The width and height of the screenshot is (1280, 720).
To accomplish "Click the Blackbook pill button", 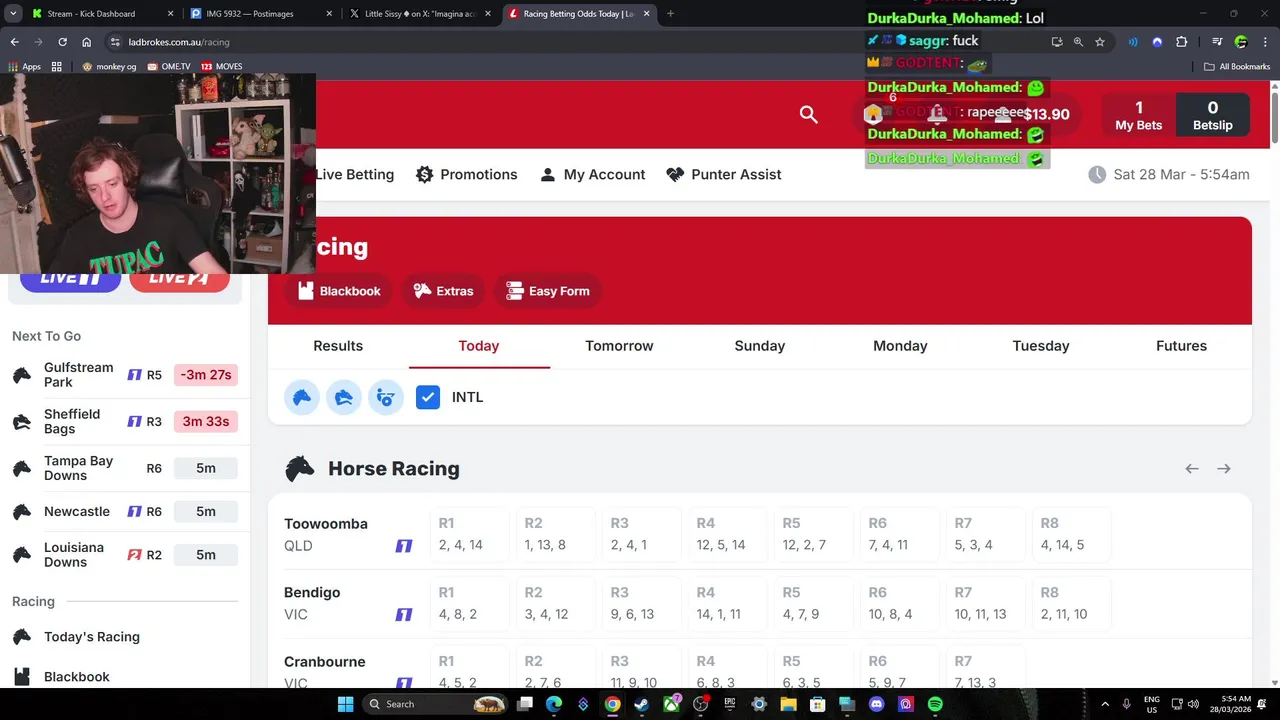I will [339, 291].
